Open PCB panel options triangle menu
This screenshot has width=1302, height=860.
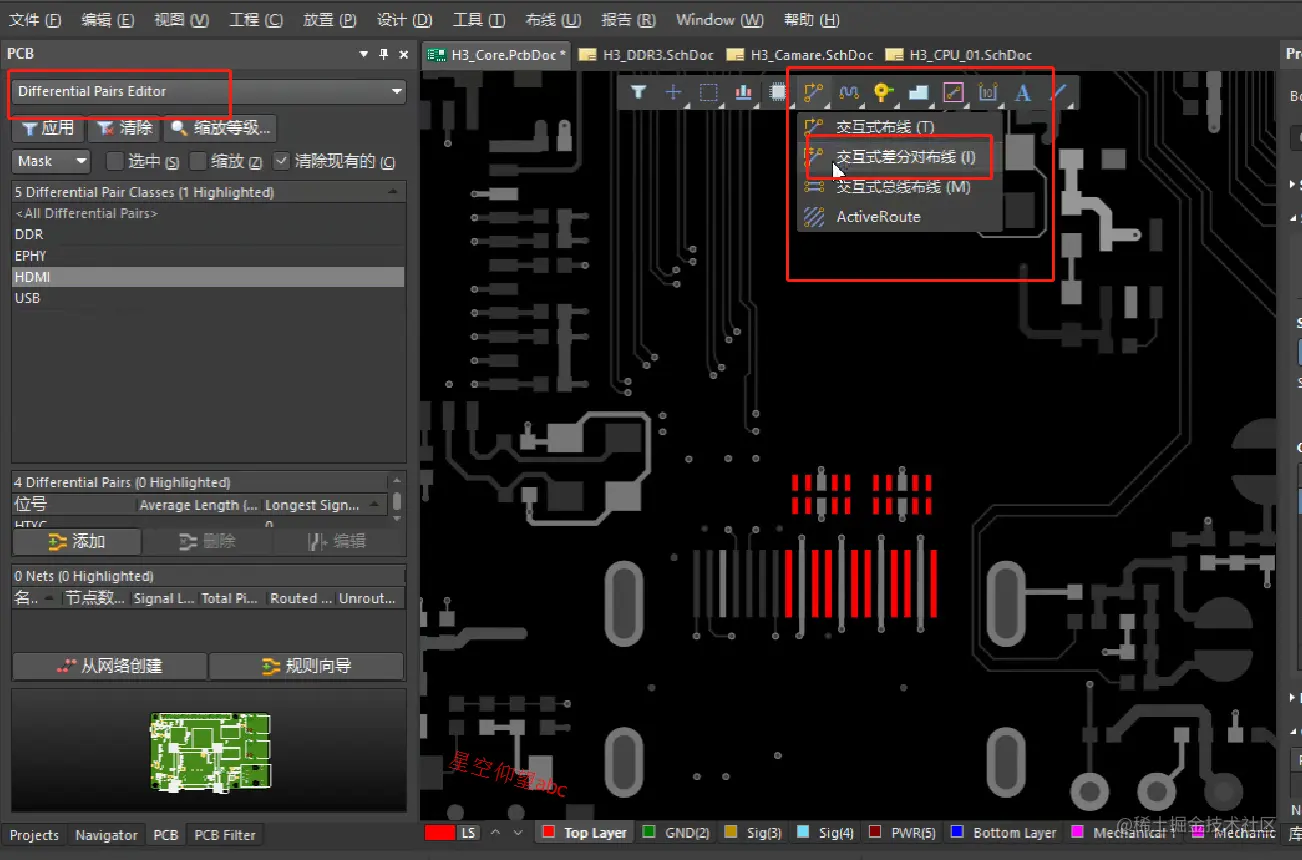(x=364, y=54)
